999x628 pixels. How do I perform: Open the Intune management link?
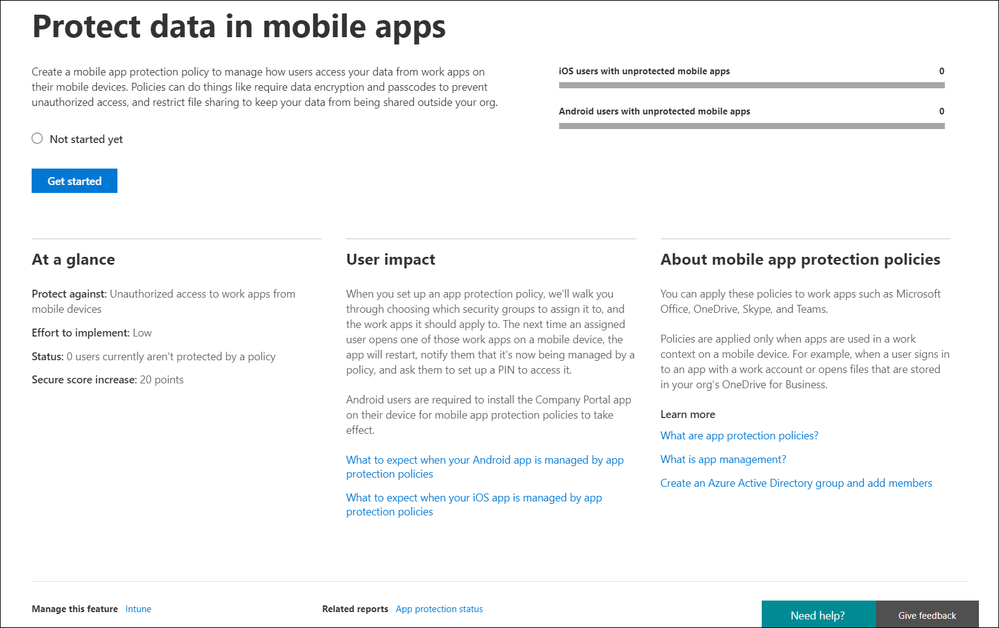click(138, 609)
